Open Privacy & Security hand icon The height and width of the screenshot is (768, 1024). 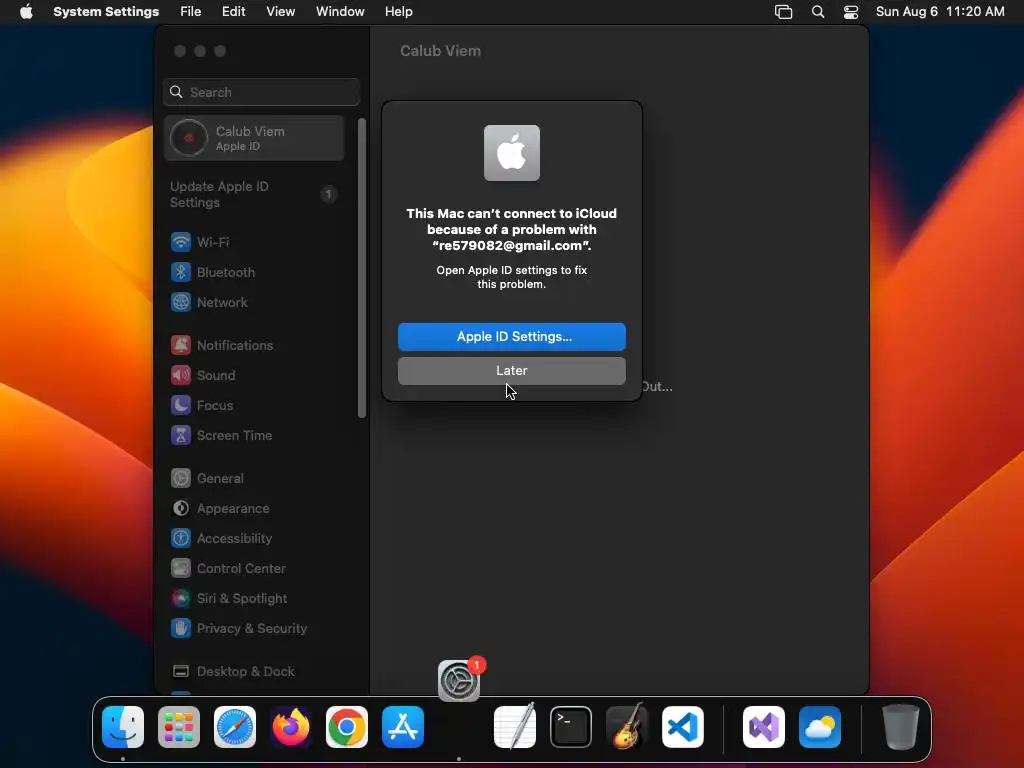pyautogui.click(x=181, y=628)
